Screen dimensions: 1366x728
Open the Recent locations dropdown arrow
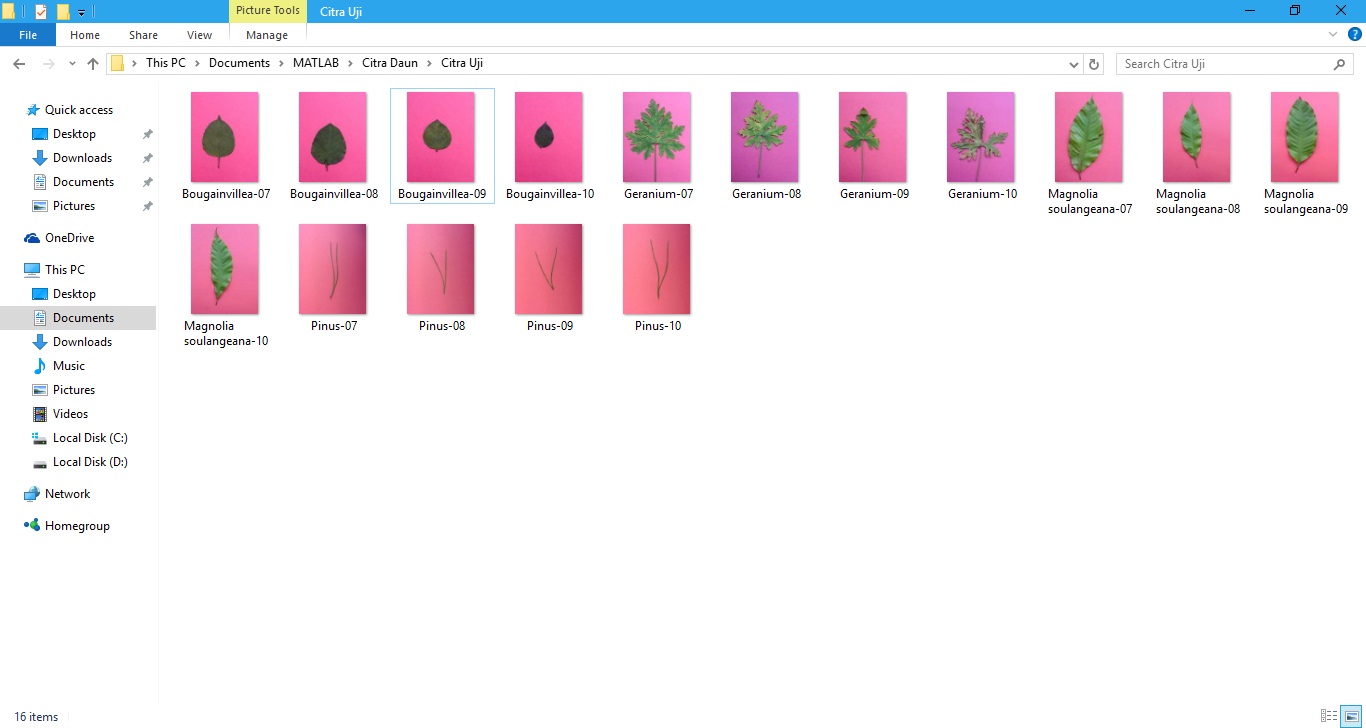point(72,64)
